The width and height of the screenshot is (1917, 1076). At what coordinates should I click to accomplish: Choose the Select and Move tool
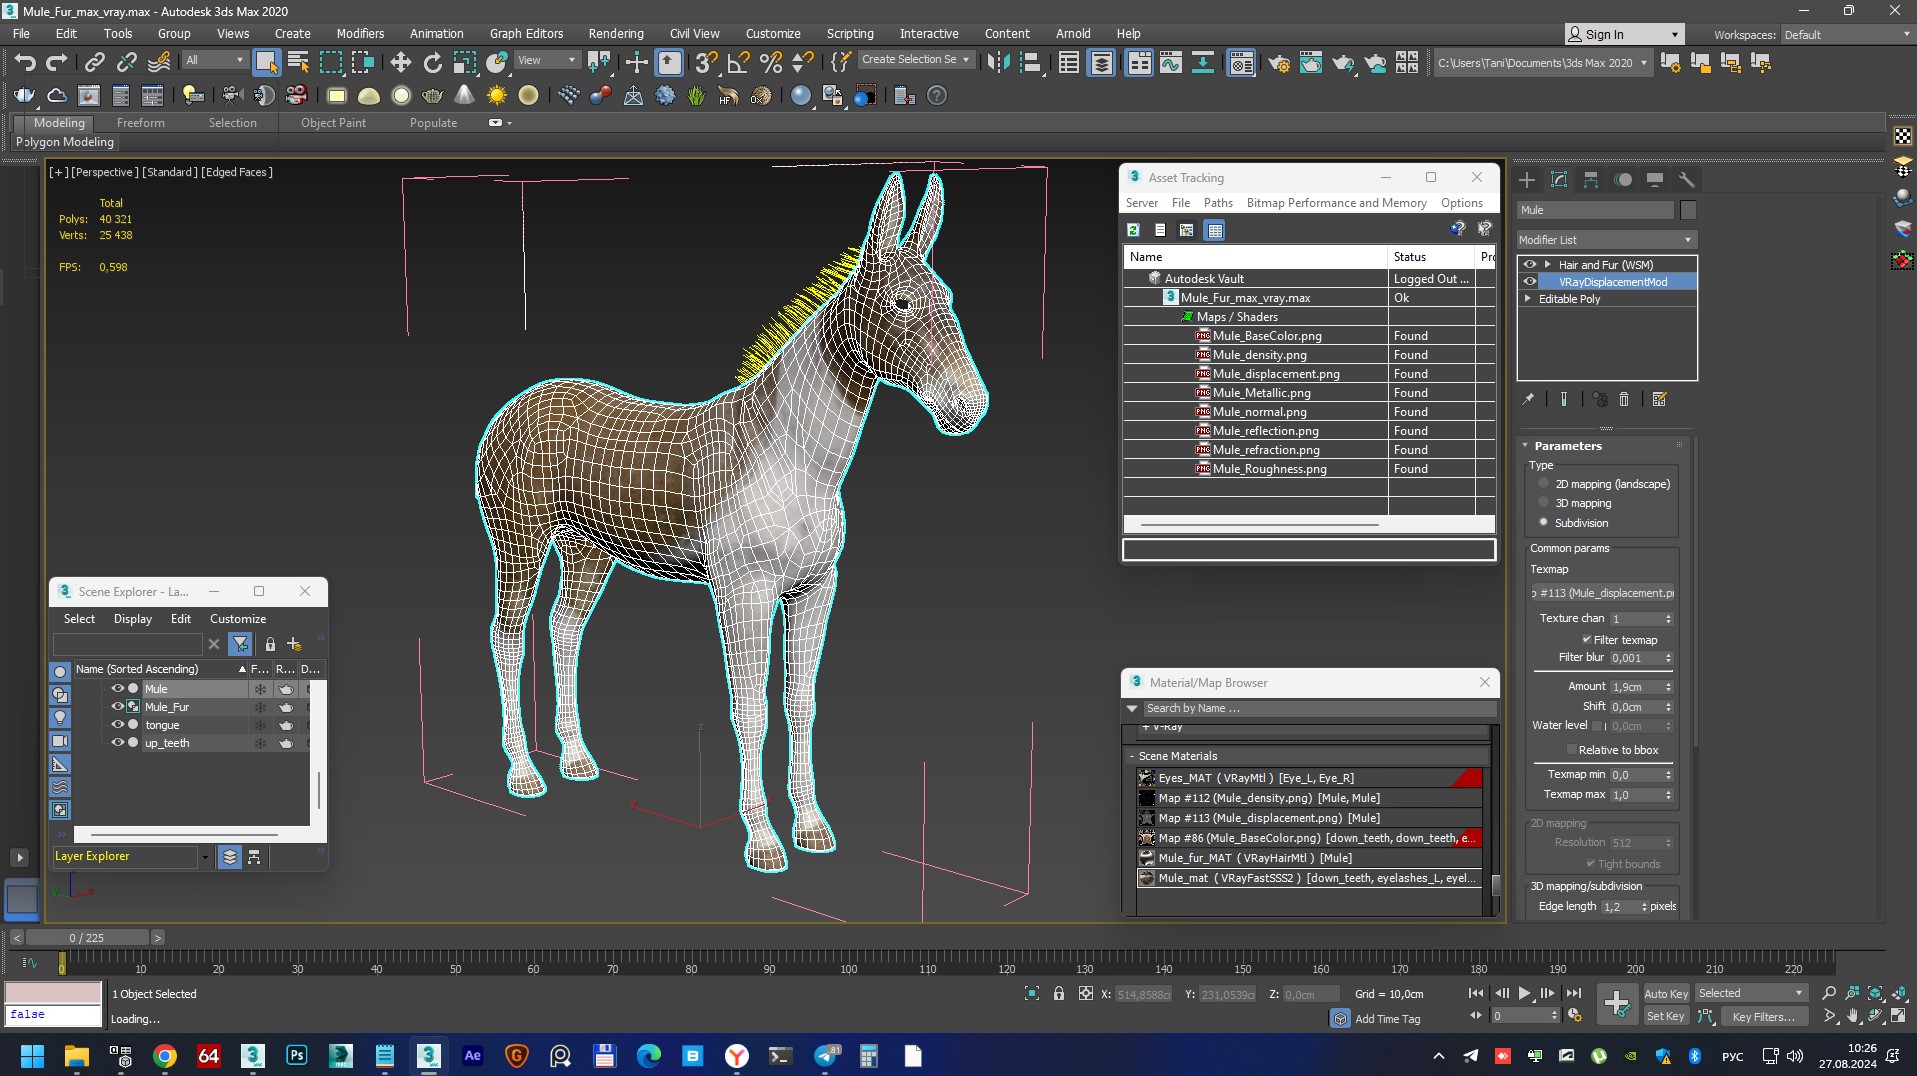pos(400,63)
